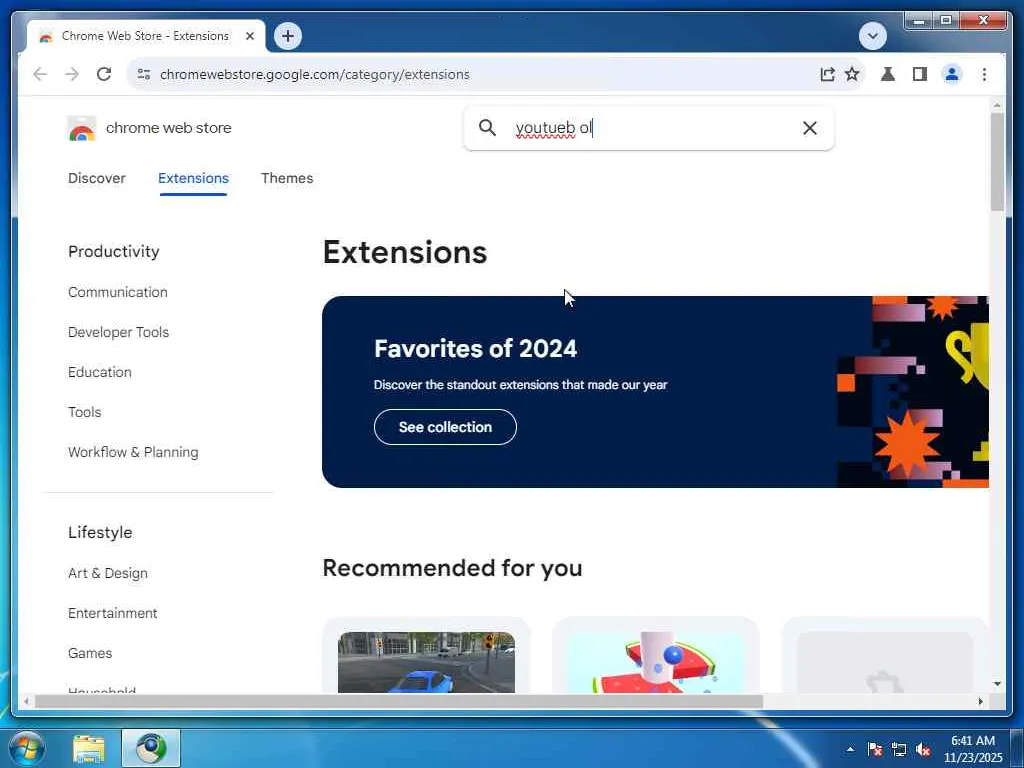The width and height of the screenshot is (1024, 768).
Task: Clear the search box text
Action: 810,128
